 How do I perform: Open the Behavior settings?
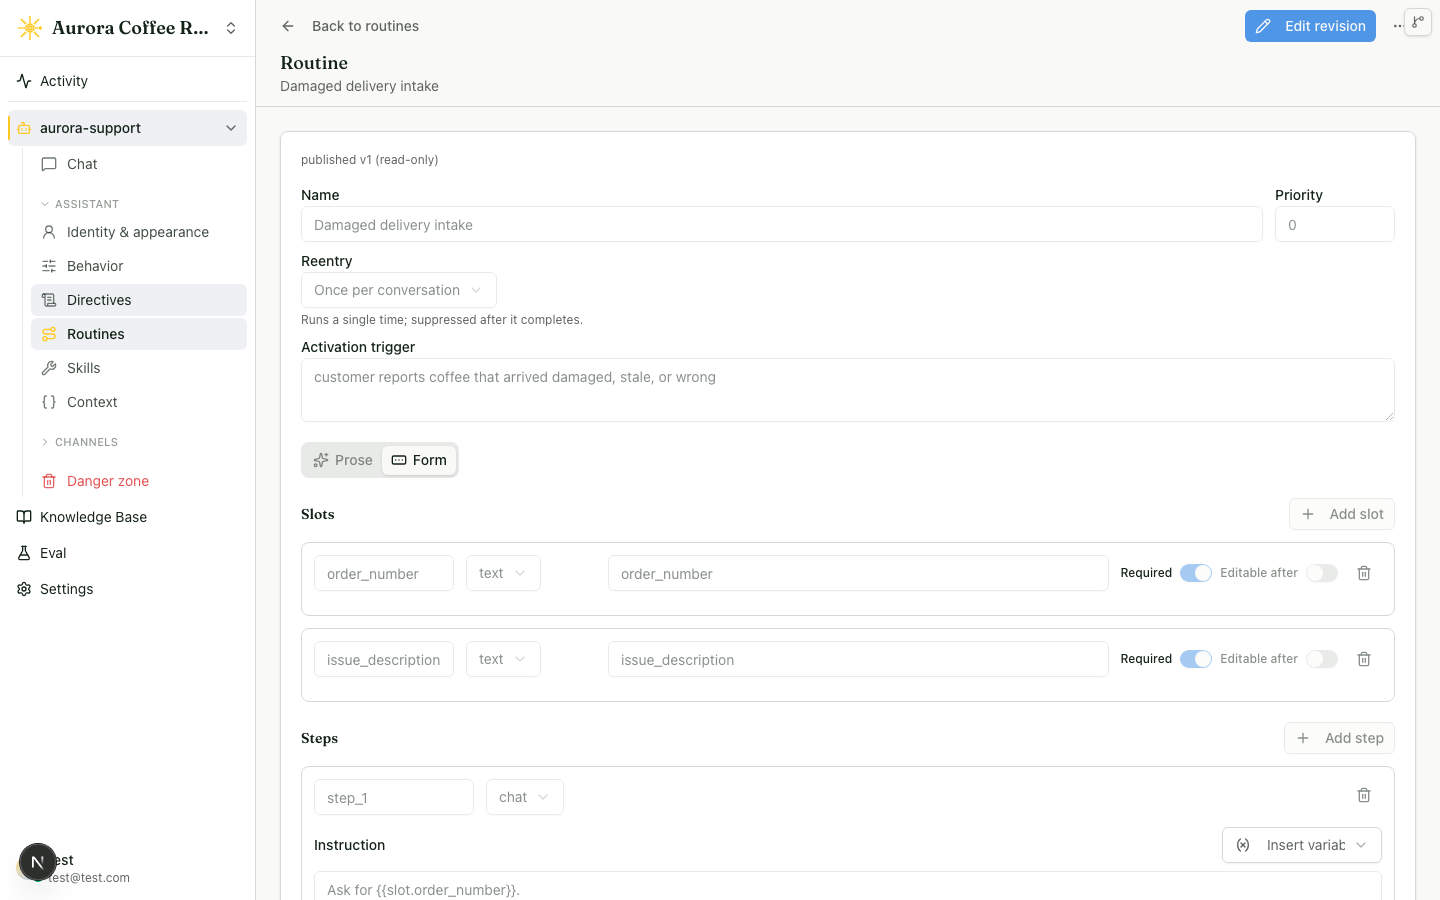[x=139, y=266]
